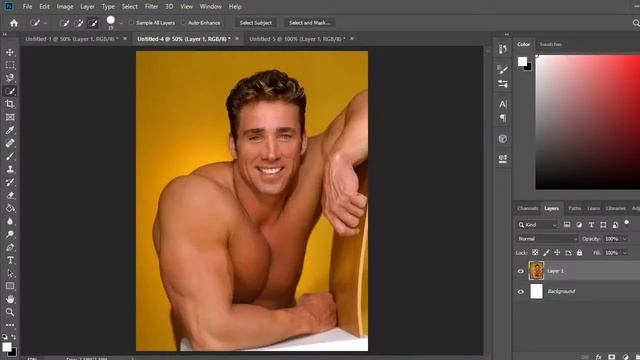
Task: Open the Character panel icon
Action: coord(503,104)
